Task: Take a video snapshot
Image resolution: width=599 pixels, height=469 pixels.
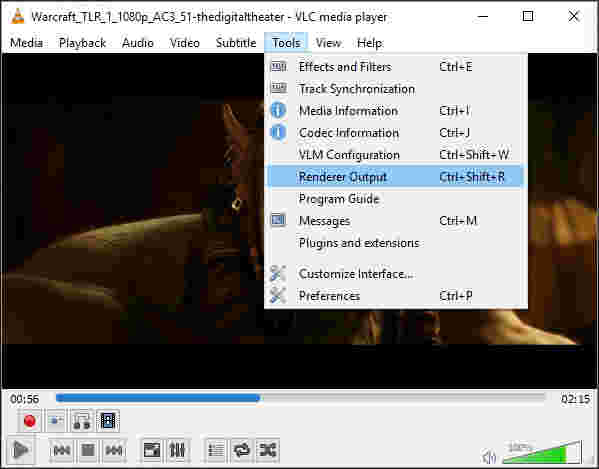Action: point(56,421)
